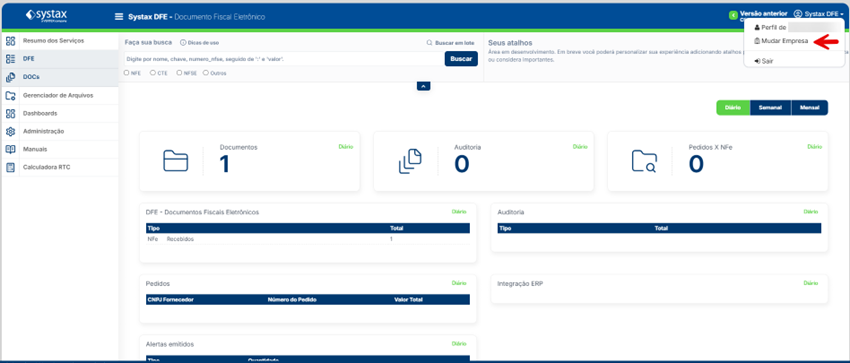The height and width of the screenshot is (363, 850).
Task: Switch period to Diário
Action: [733, 107]
